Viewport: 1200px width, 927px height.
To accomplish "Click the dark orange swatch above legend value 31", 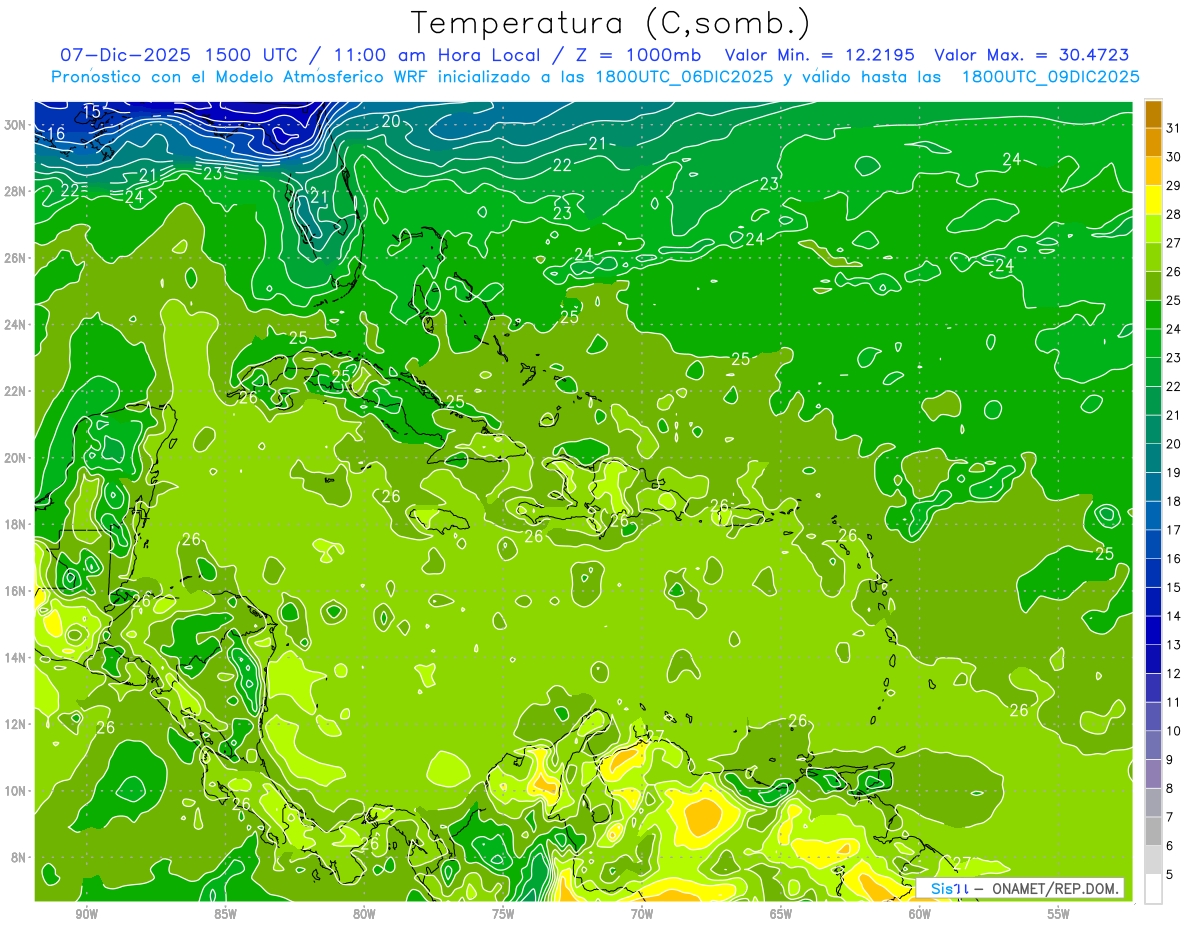I will (x=1153, y=114).
